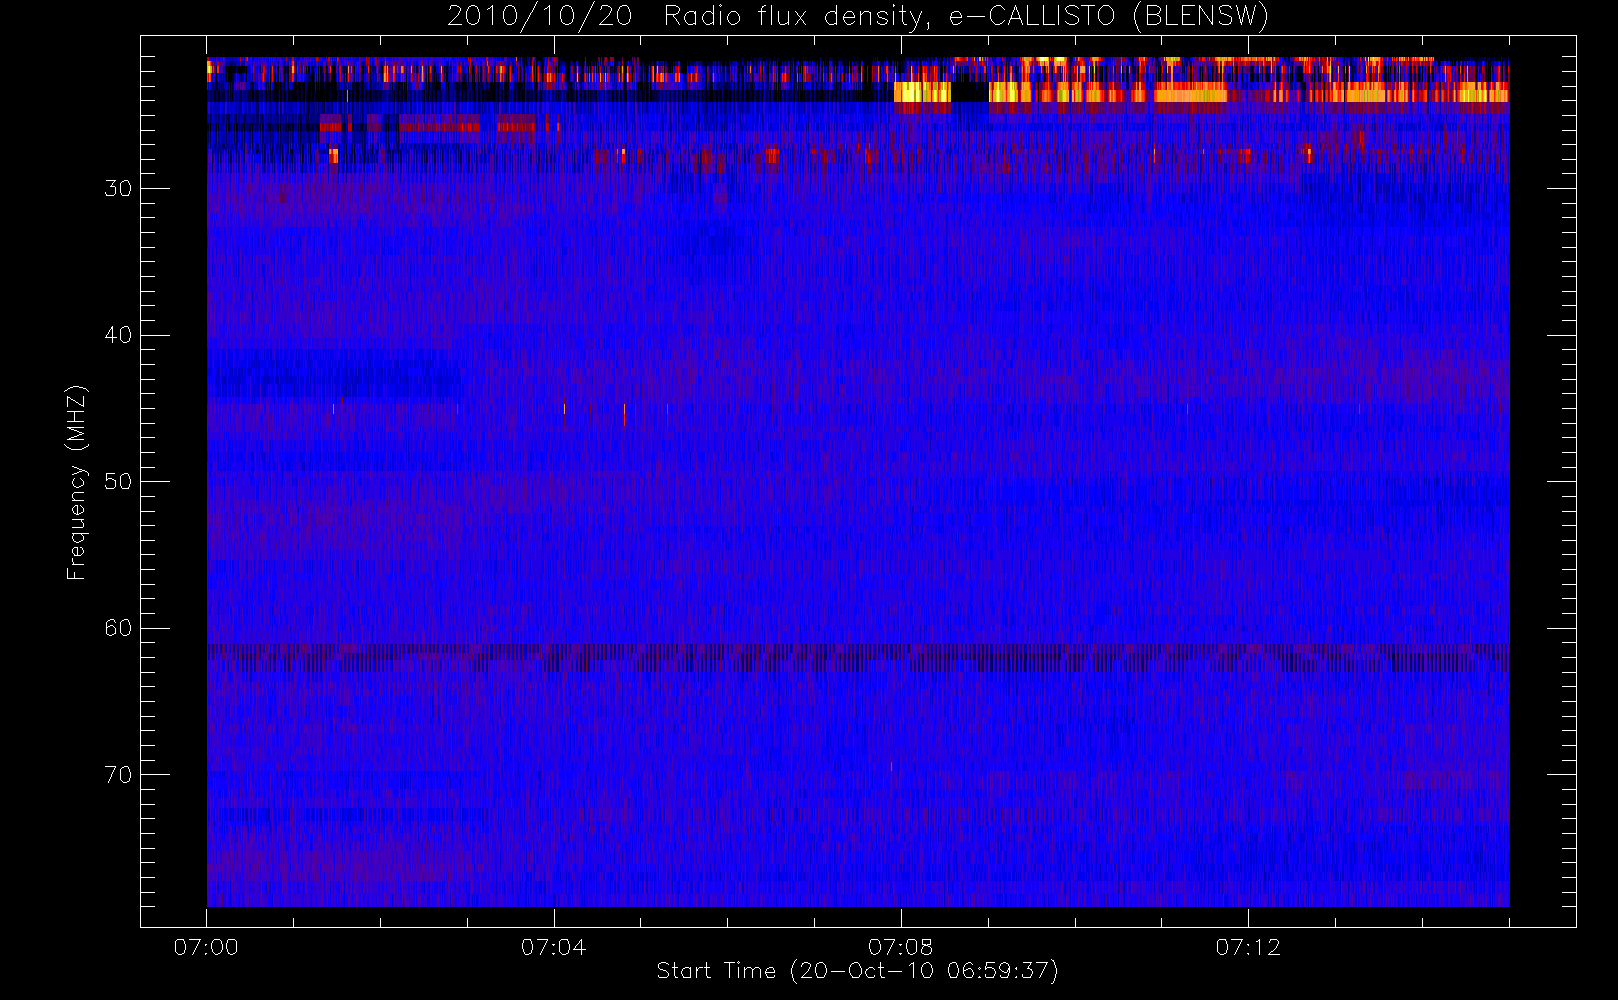1618x1000 pixels.
Task: Click the '07:04' time tick label
Action: (x=553, y=947)
